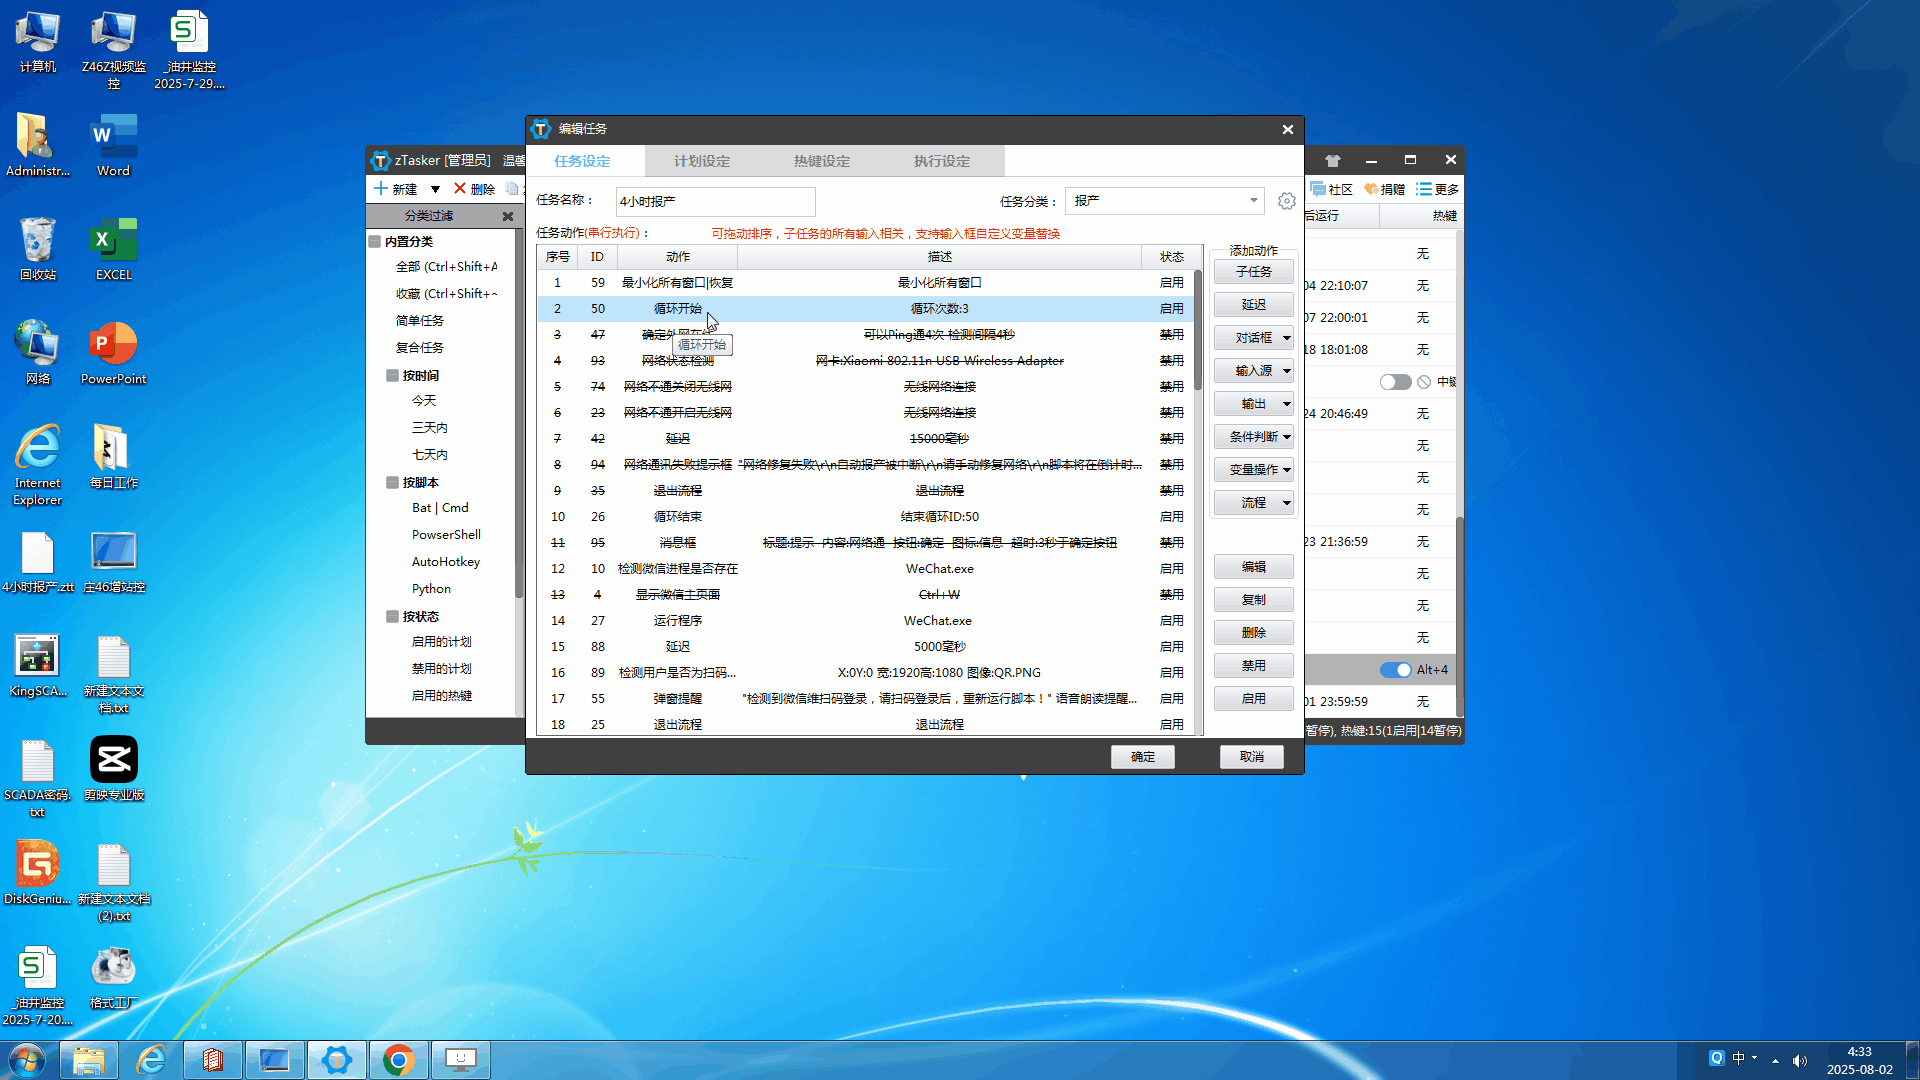Click the 新建 plus icon in zTasker
1920x1080 pixels.
click(x=380, y=189)
